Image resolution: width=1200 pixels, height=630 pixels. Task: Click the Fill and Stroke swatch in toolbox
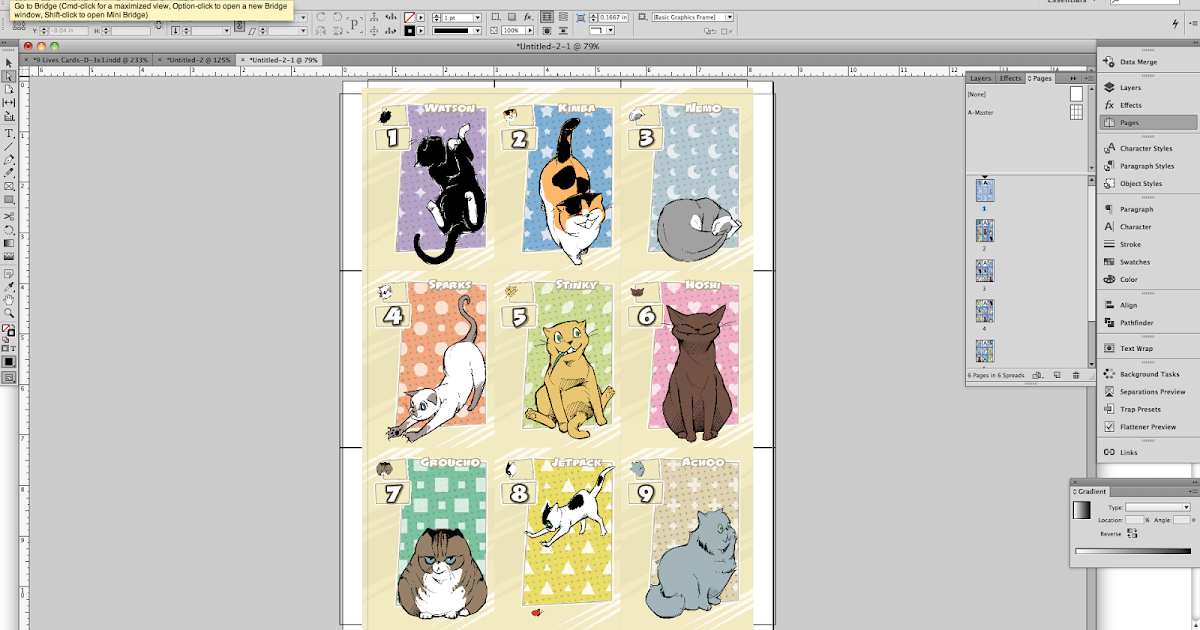(9, 329)
